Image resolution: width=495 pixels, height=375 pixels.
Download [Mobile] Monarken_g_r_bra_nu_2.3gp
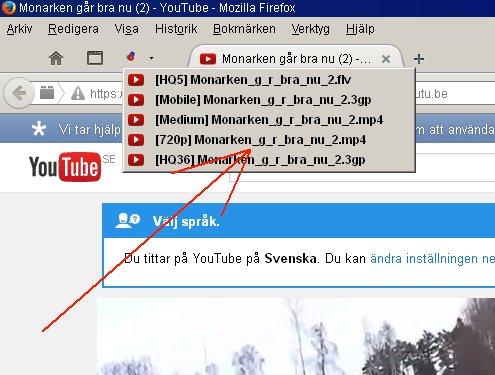click(x=269, y=100)
